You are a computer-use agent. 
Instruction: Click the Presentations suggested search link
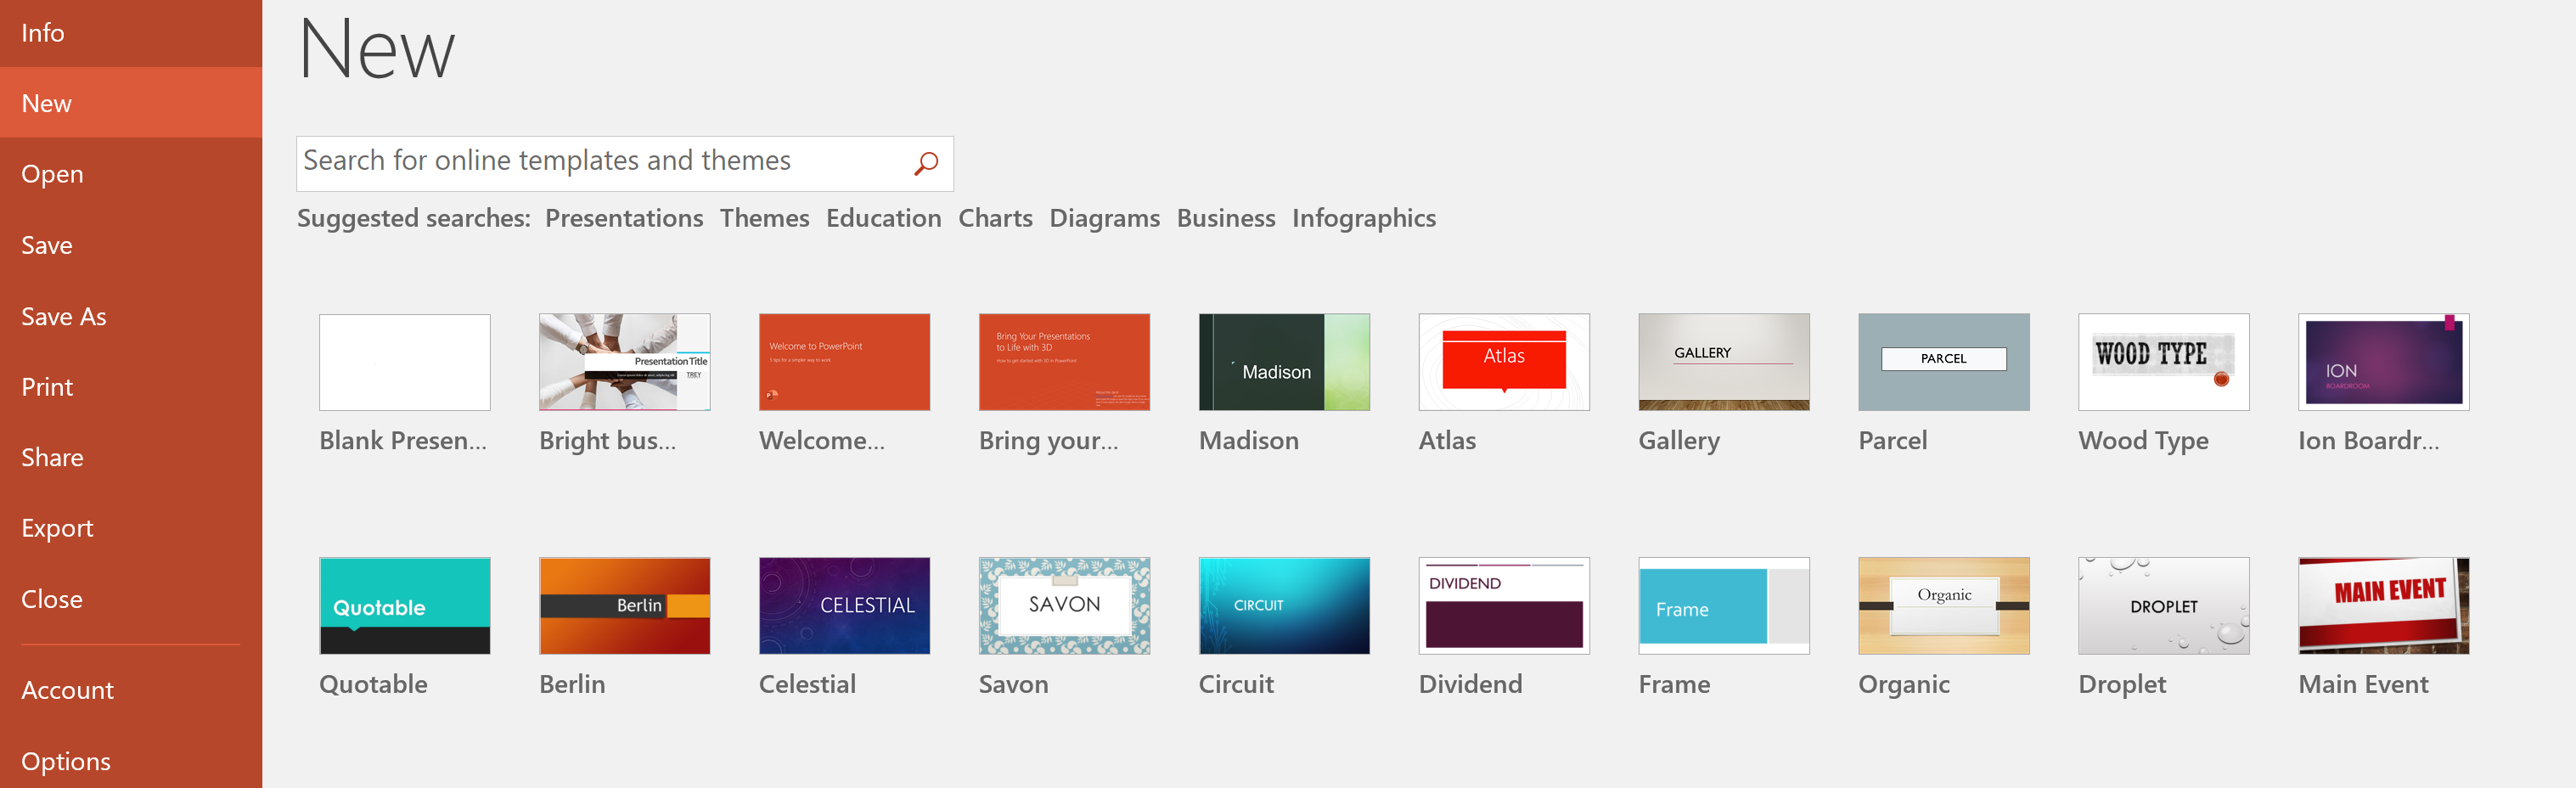624,218
